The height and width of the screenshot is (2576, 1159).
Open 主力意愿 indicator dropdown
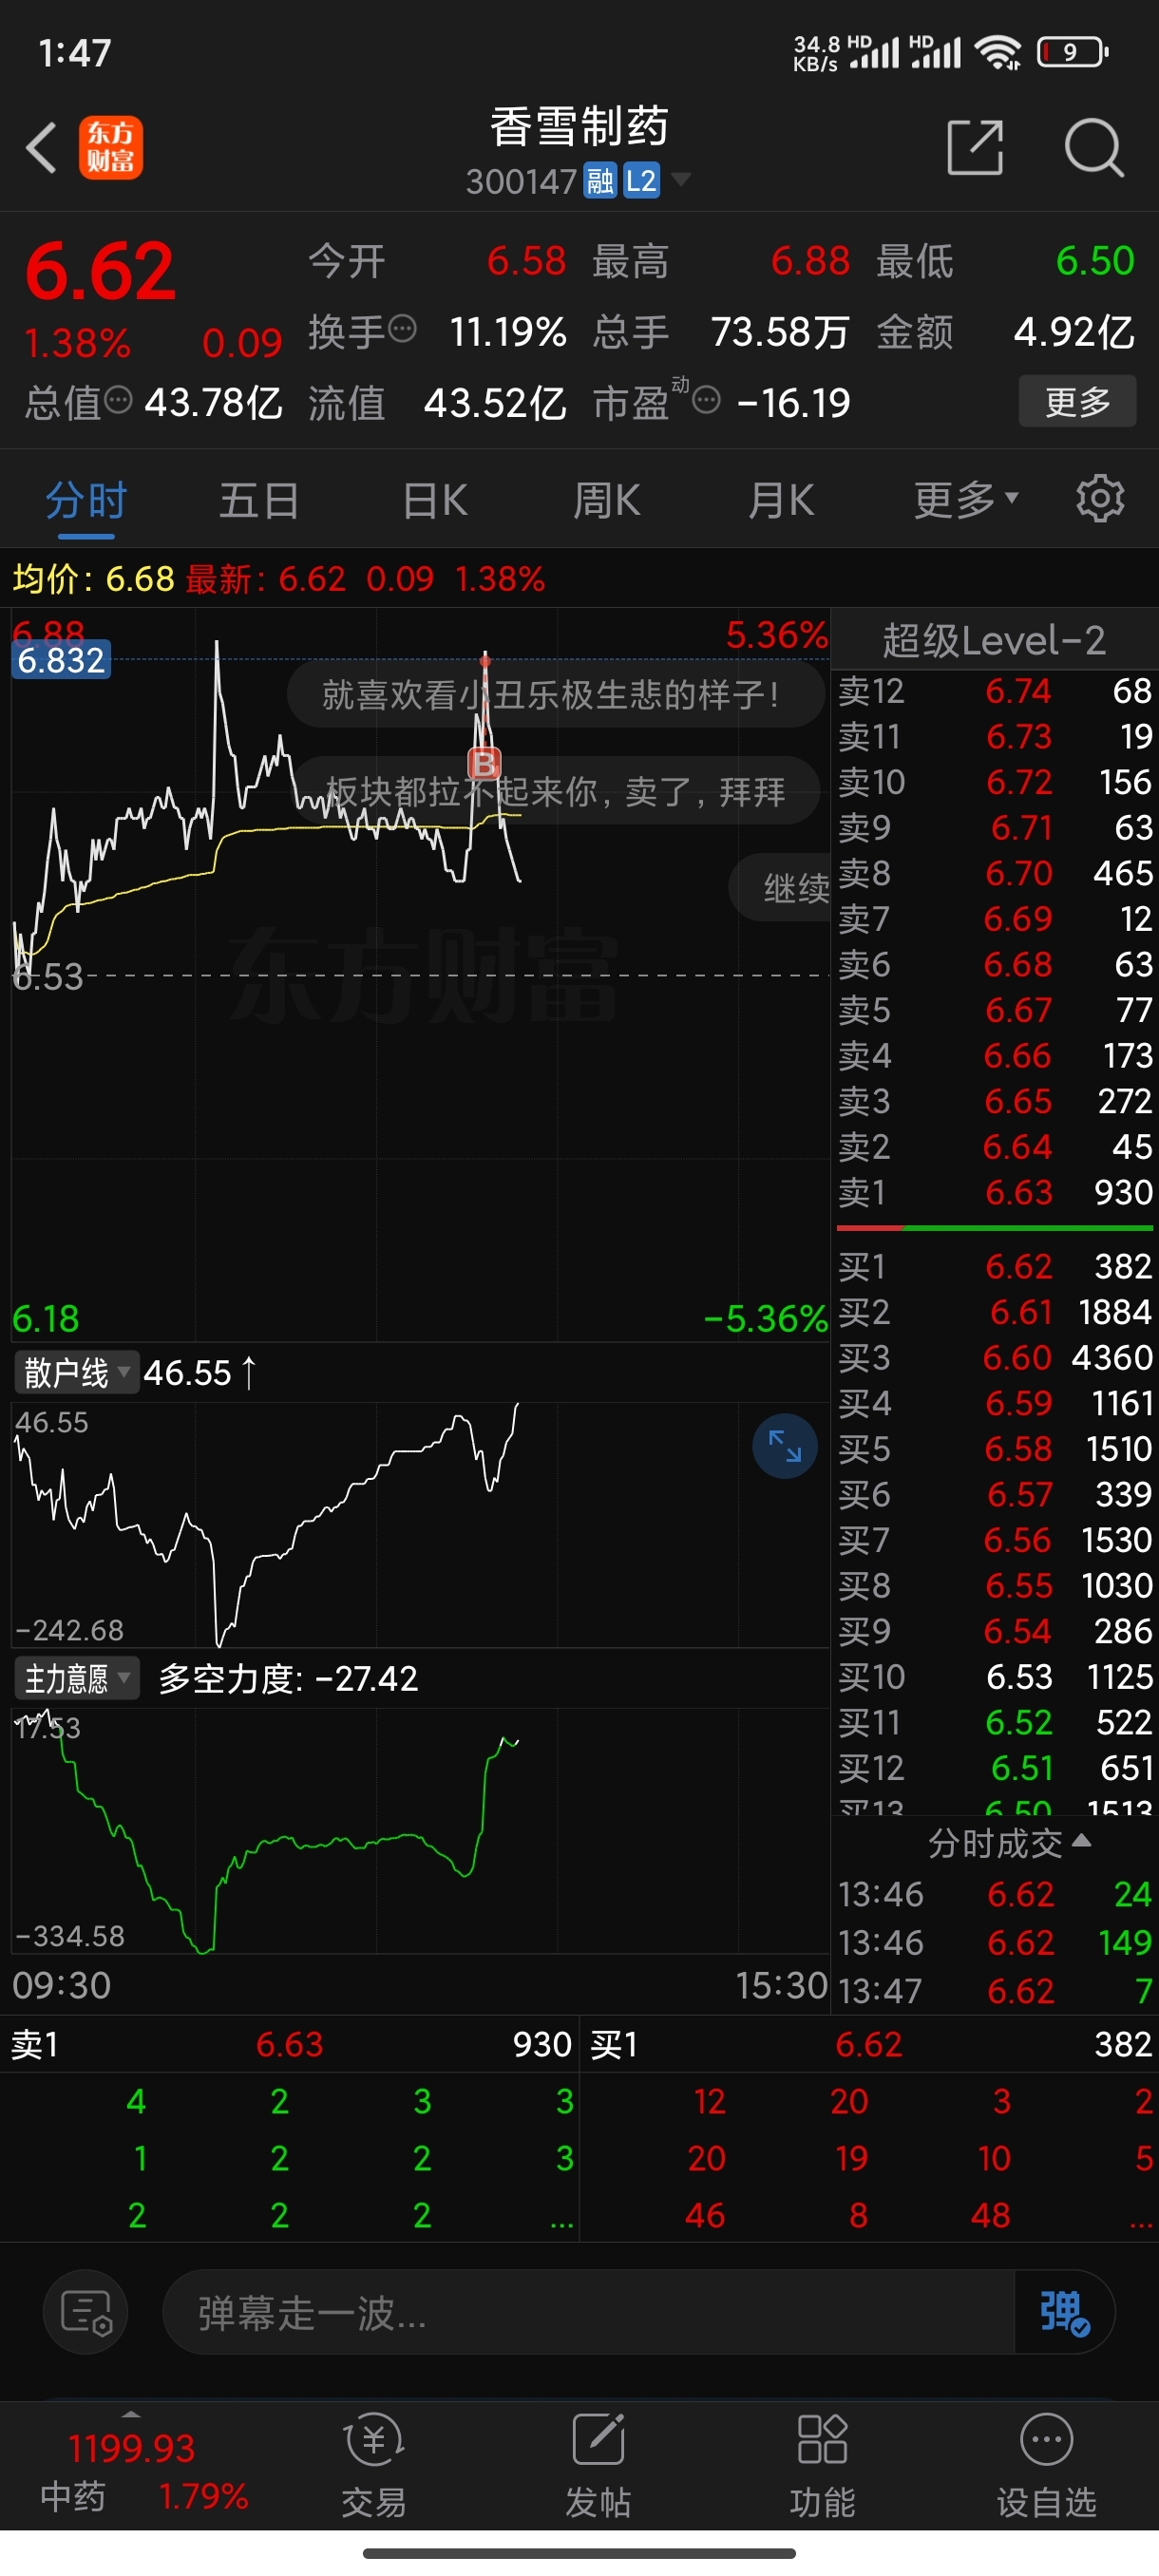click(x=76, y=1678)
